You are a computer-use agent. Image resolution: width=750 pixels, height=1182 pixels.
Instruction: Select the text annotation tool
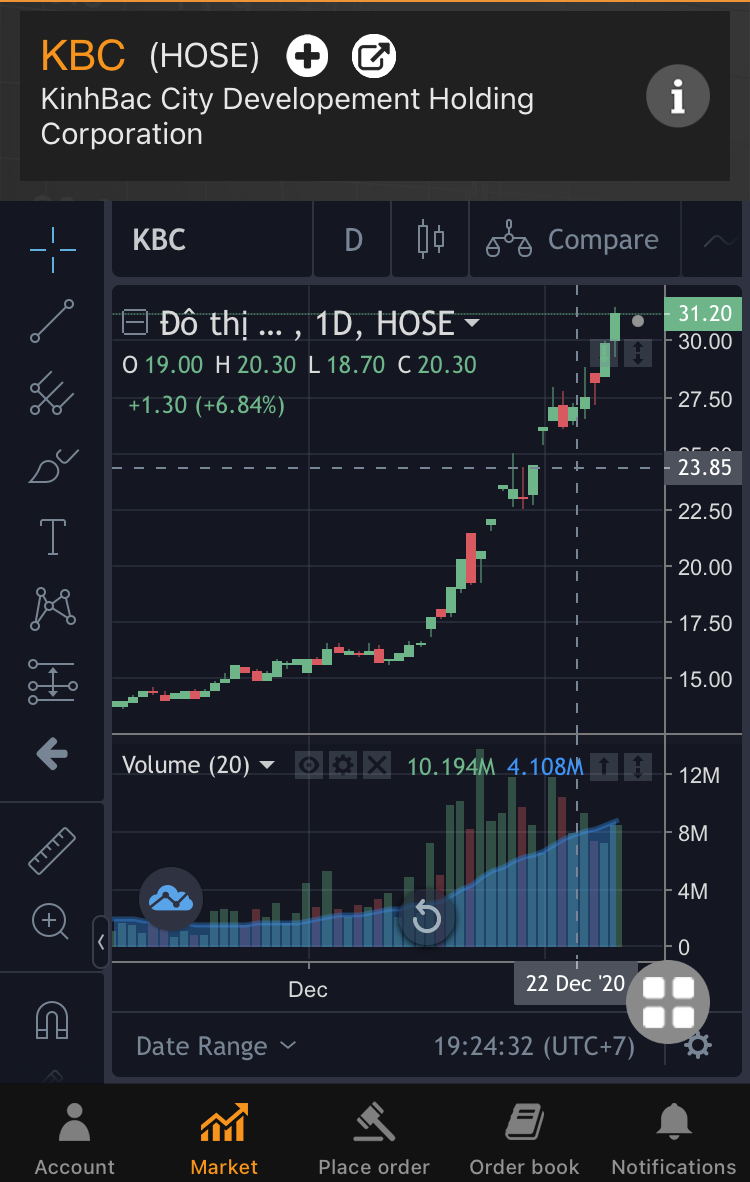(x=52, y=537)
